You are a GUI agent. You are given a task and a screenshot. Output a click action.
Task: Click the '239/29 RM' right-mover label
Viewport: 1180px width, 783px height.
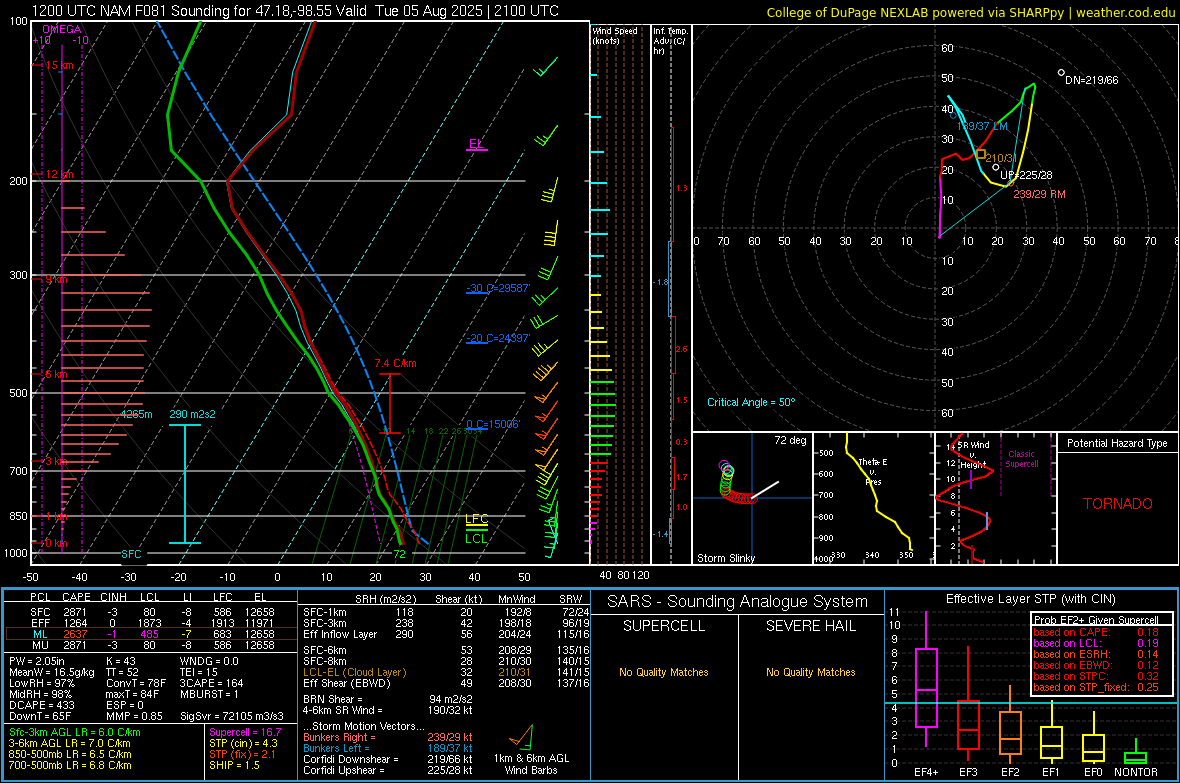click(x=1039, y=194)
